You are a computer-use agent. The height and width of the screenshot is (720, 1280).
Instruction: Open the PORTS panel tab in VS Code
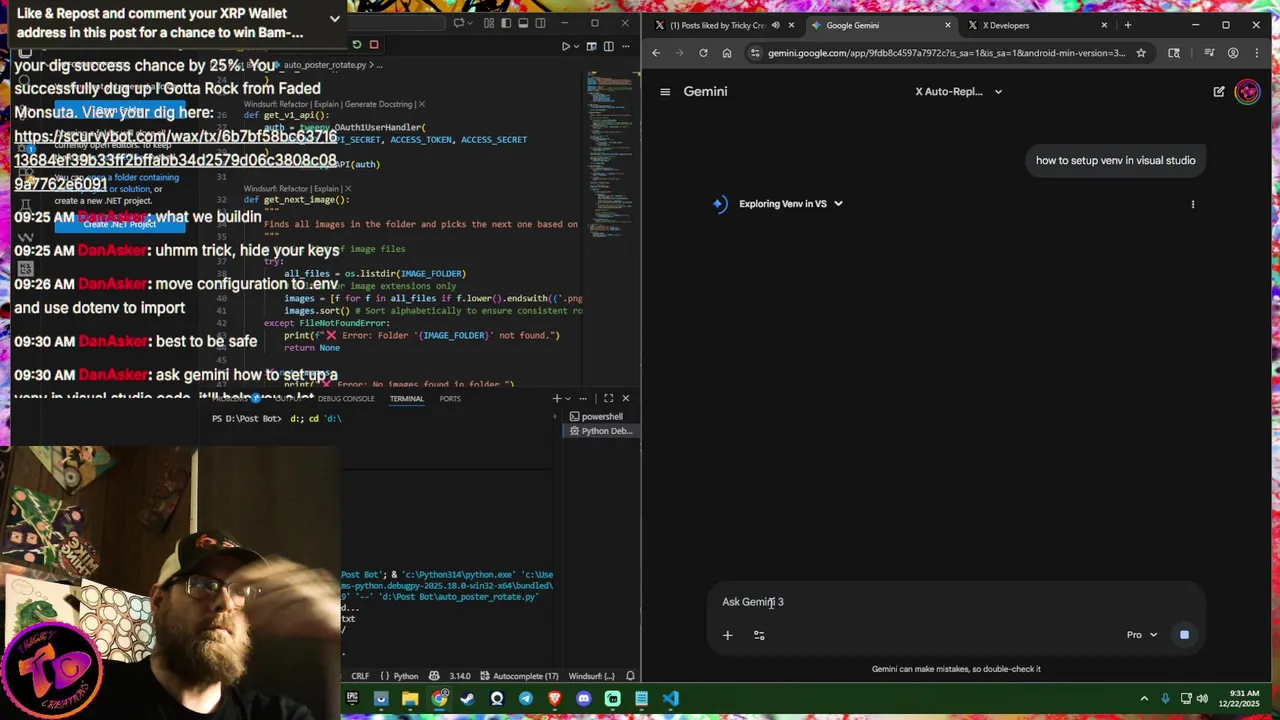450,399
